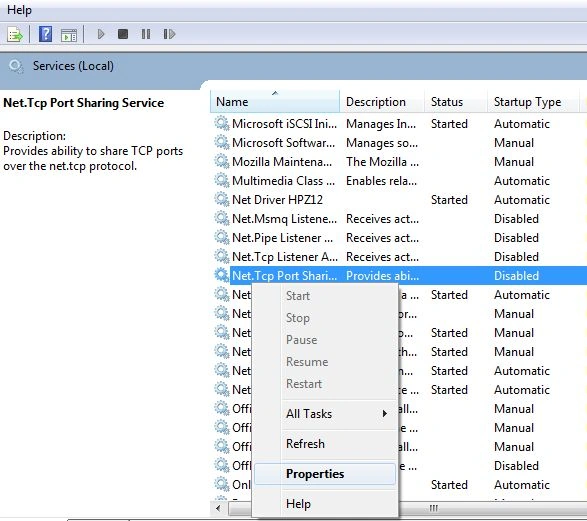Select the Multimedia Class service row
The height and width of the screenshot is (521, 587).
click(x=399, y=181)
